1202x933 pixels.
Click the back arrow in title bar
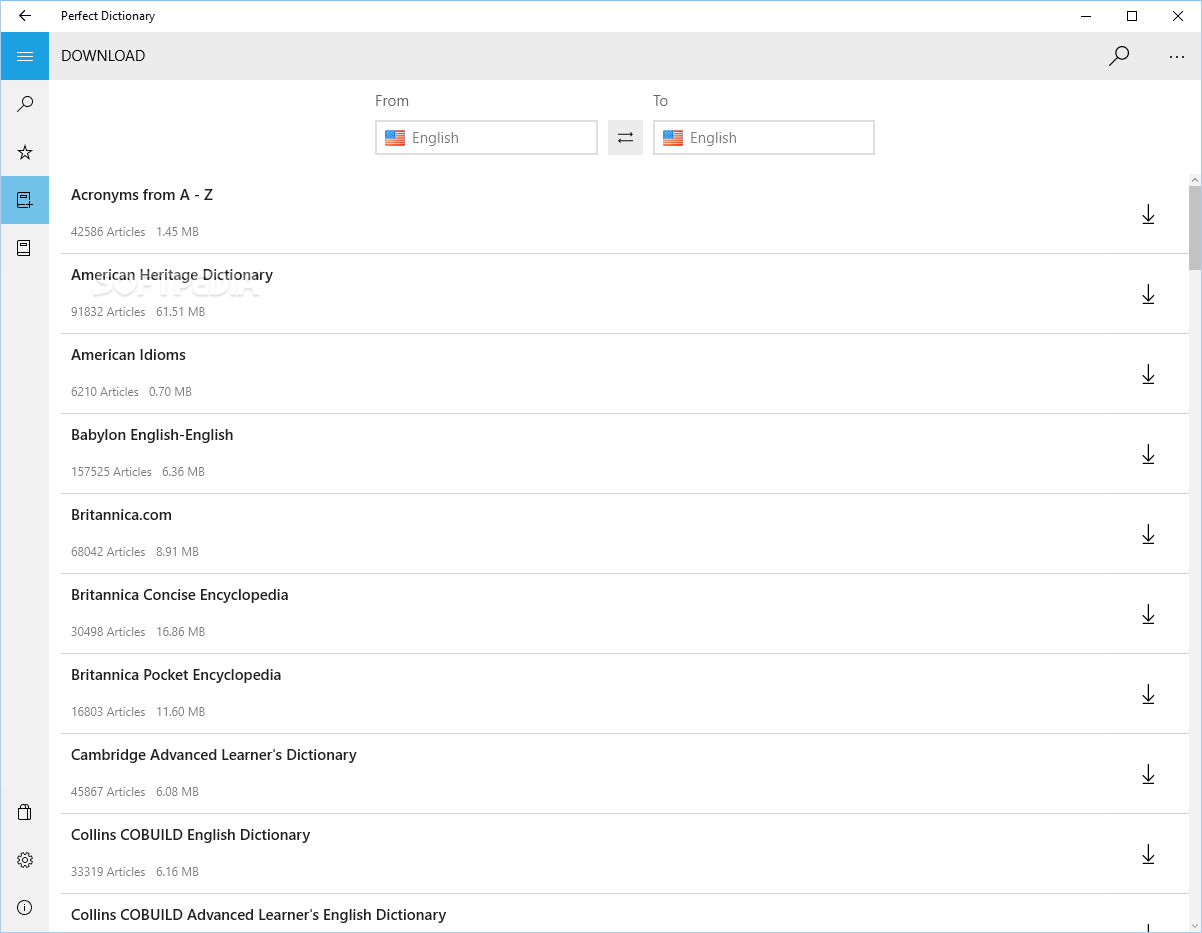25,16
